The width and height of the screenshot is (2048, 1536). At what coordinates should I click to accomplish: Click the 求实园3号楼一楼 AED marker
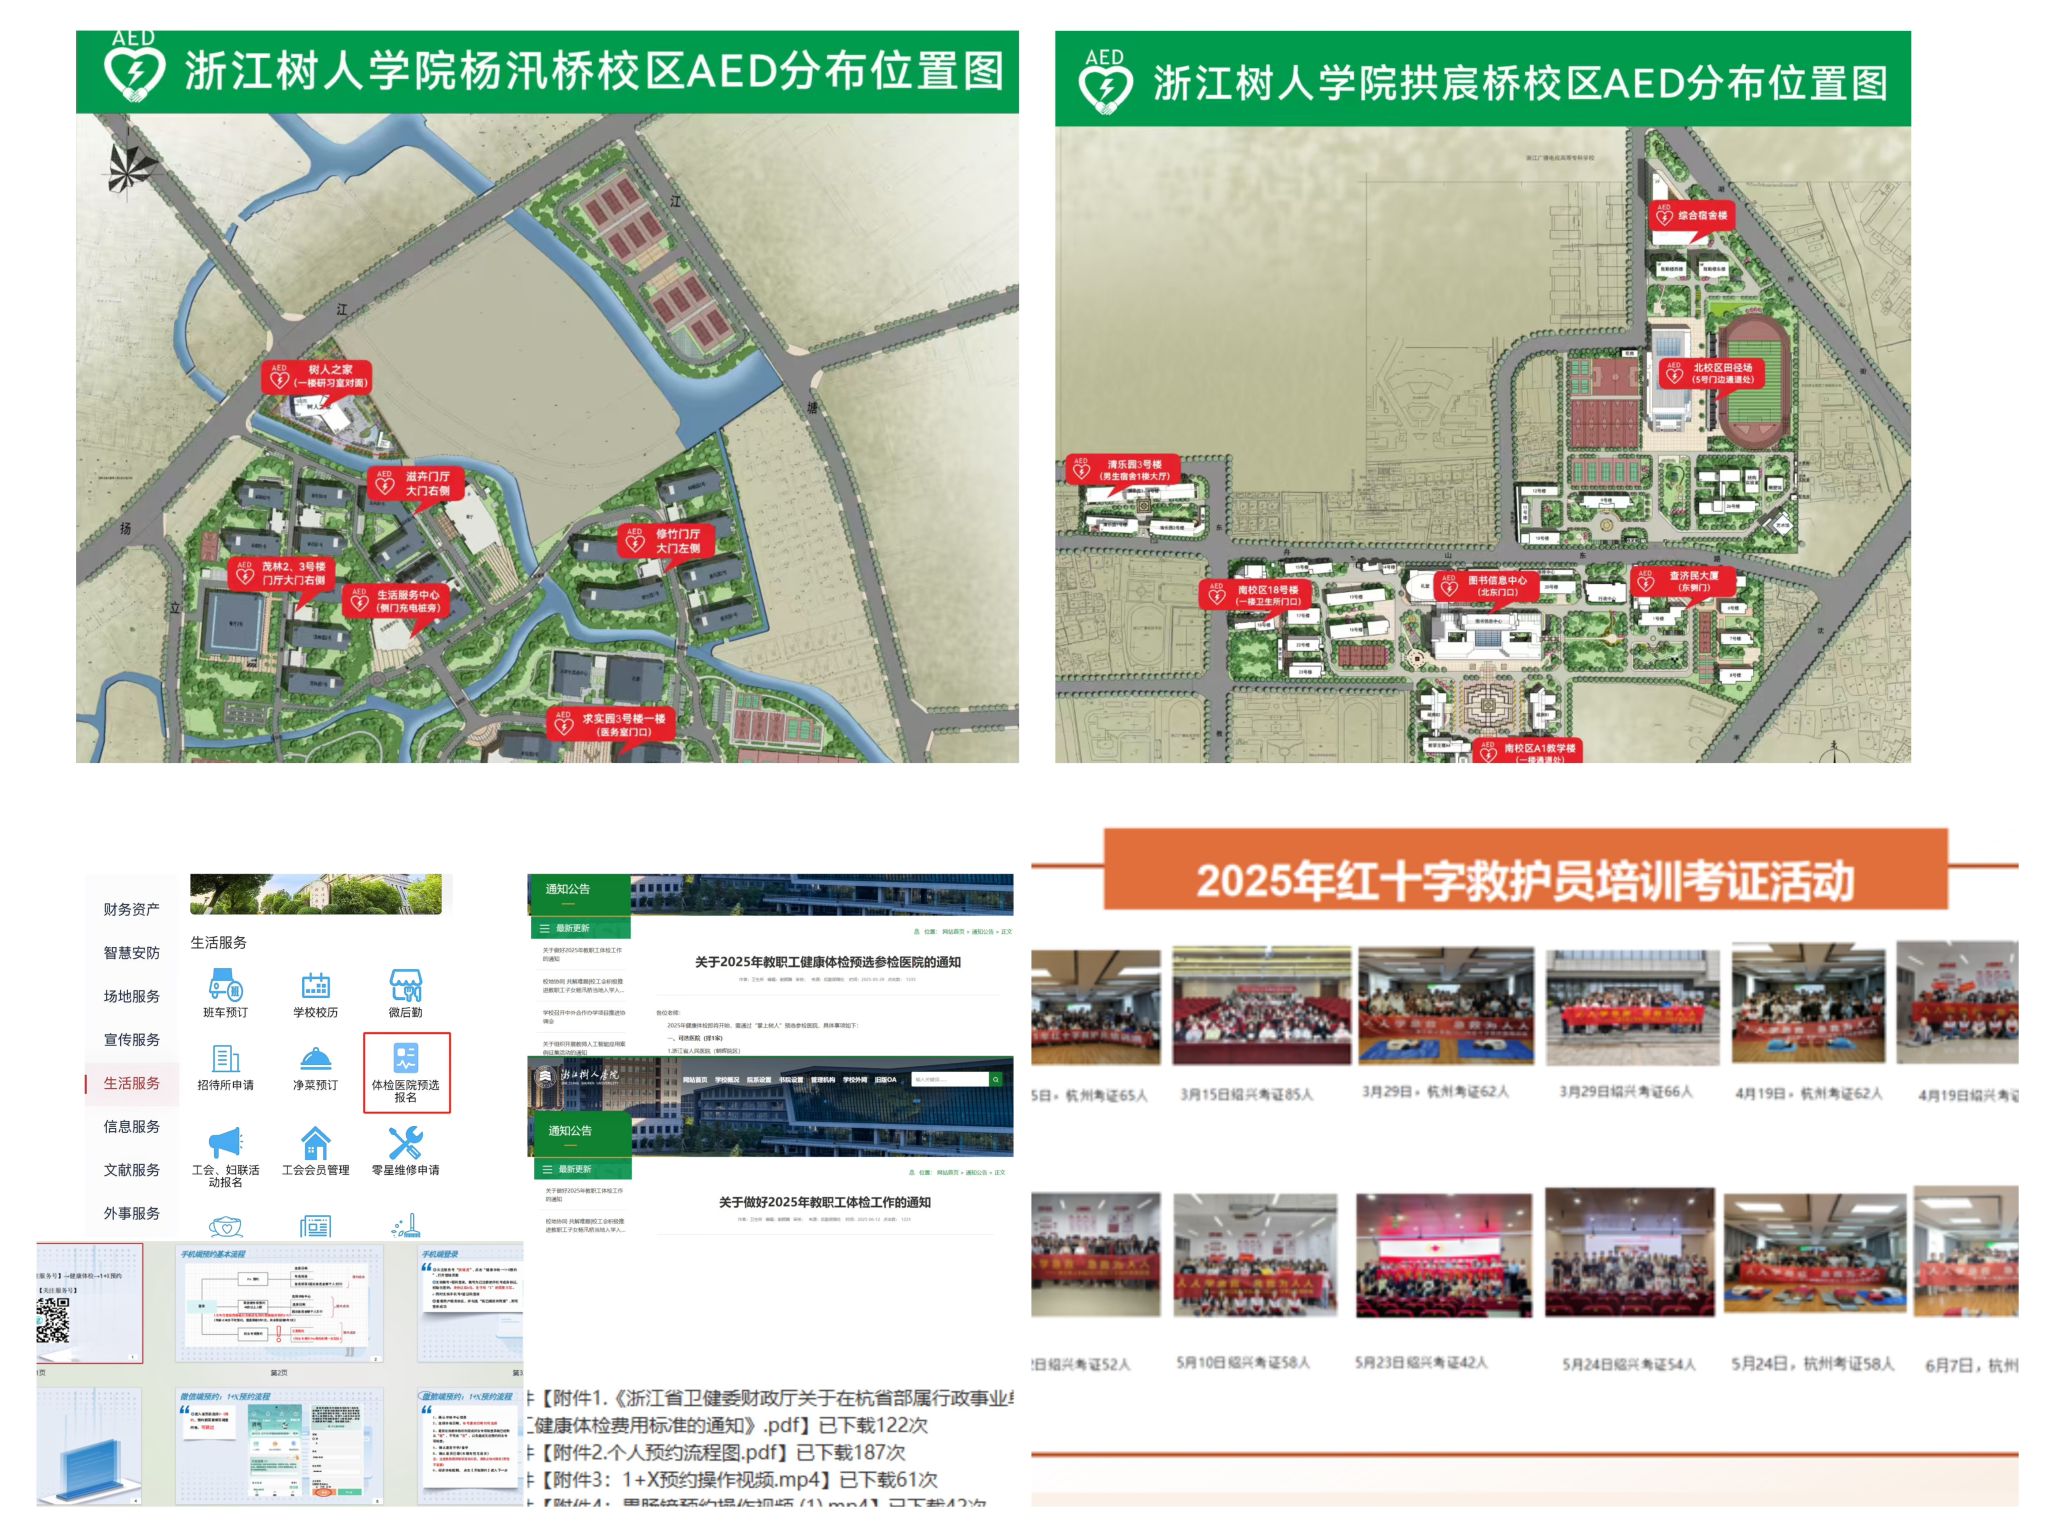(610, 725)
